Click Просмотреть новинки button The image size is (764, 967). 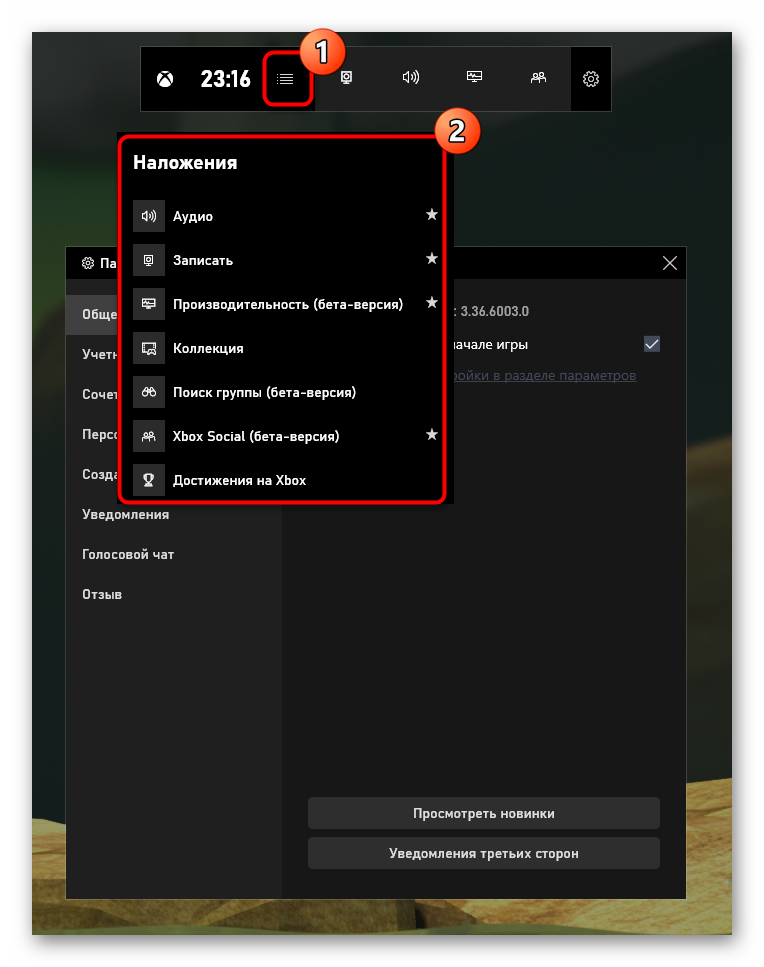[x=483, y=813]
